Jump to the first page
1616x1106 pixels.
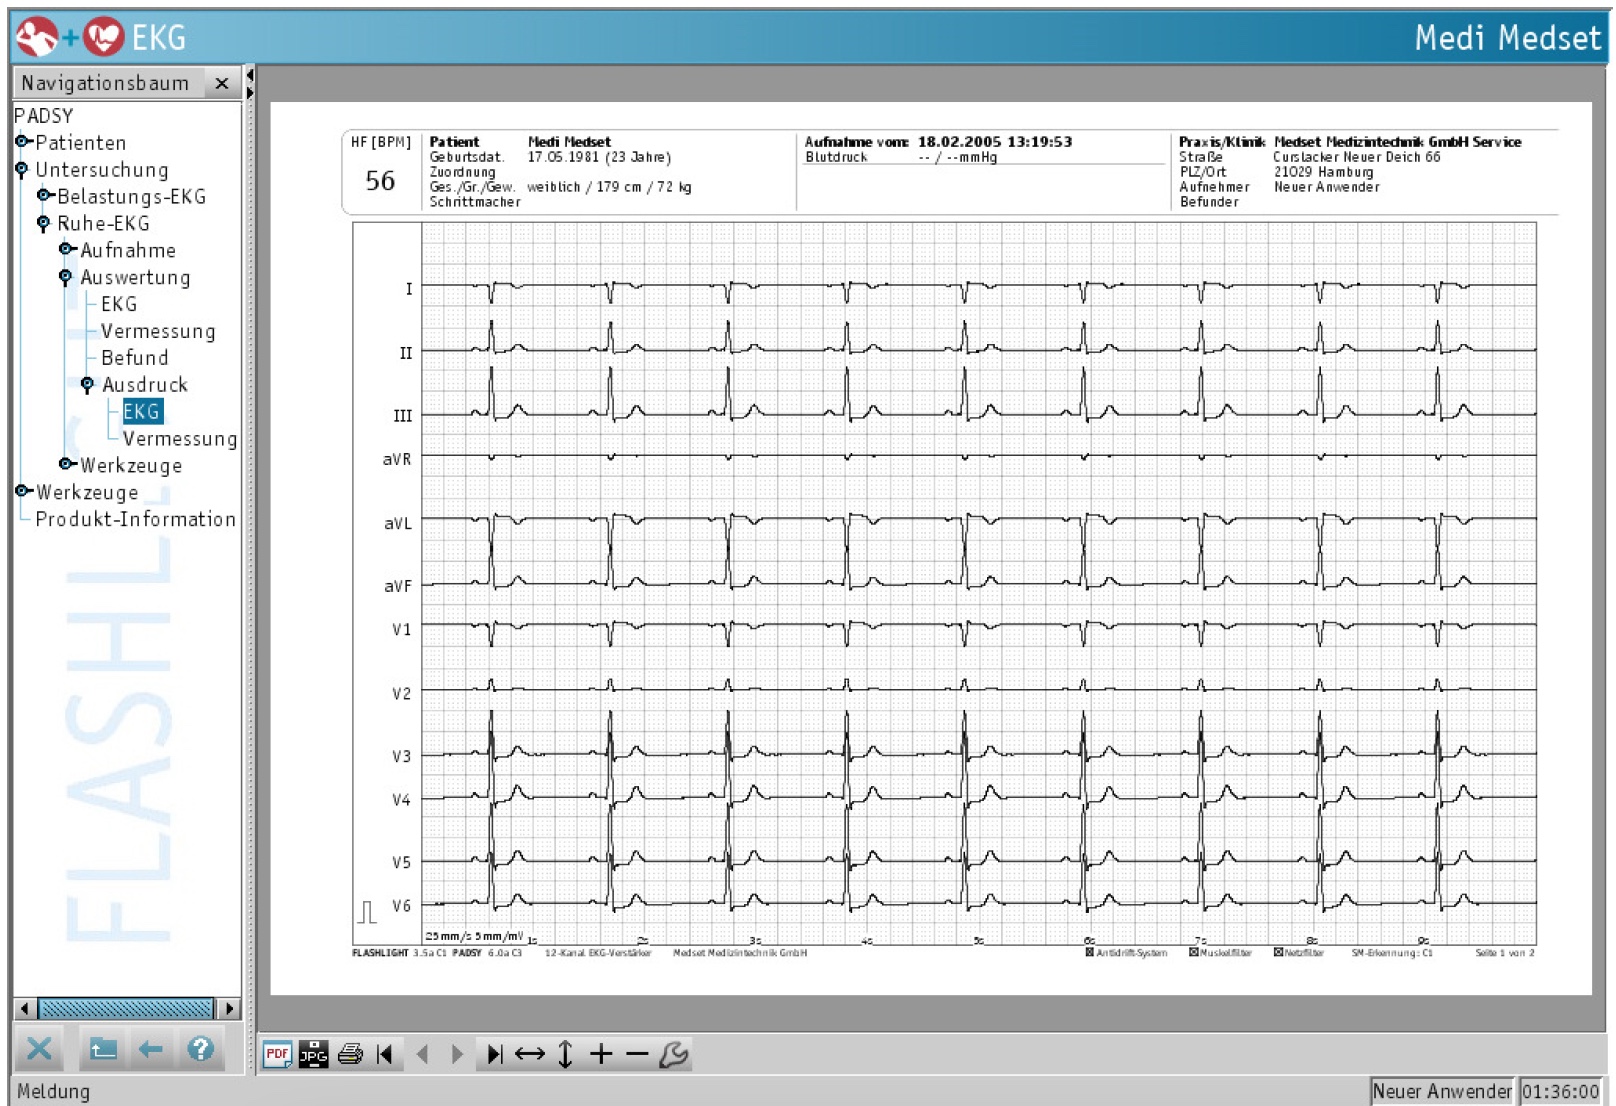pos(385,1053)
